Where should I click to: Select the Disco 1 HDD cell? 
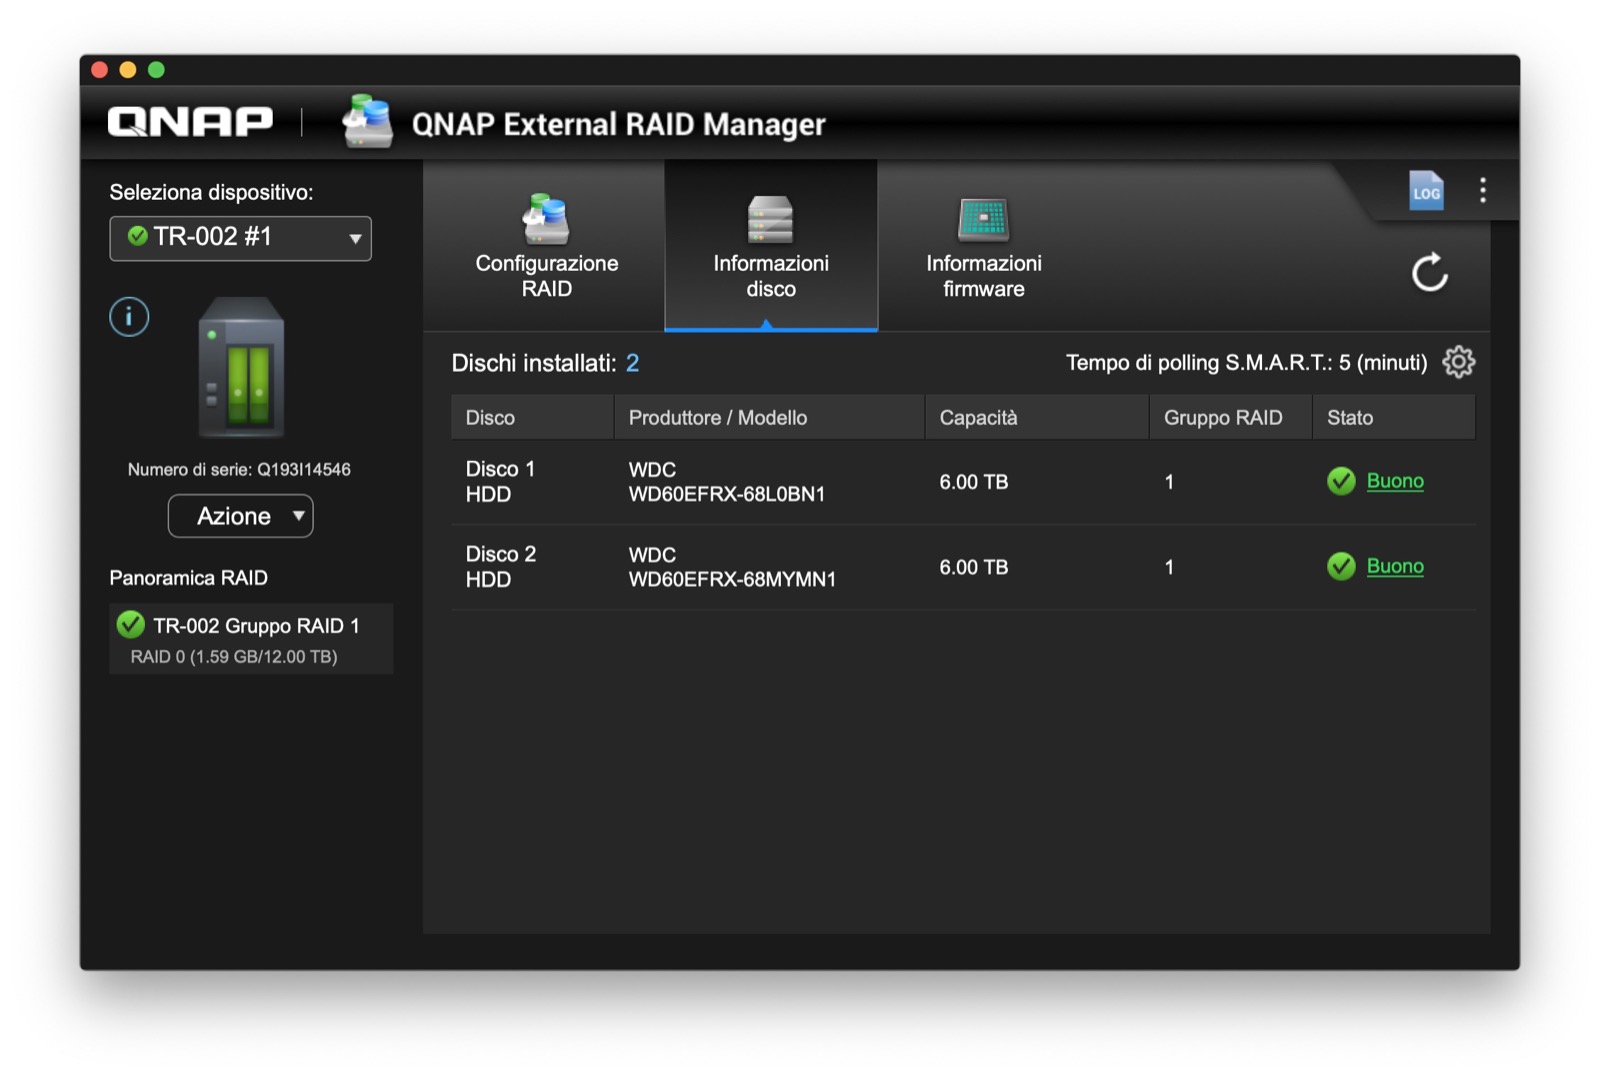[x=500, y=482]
